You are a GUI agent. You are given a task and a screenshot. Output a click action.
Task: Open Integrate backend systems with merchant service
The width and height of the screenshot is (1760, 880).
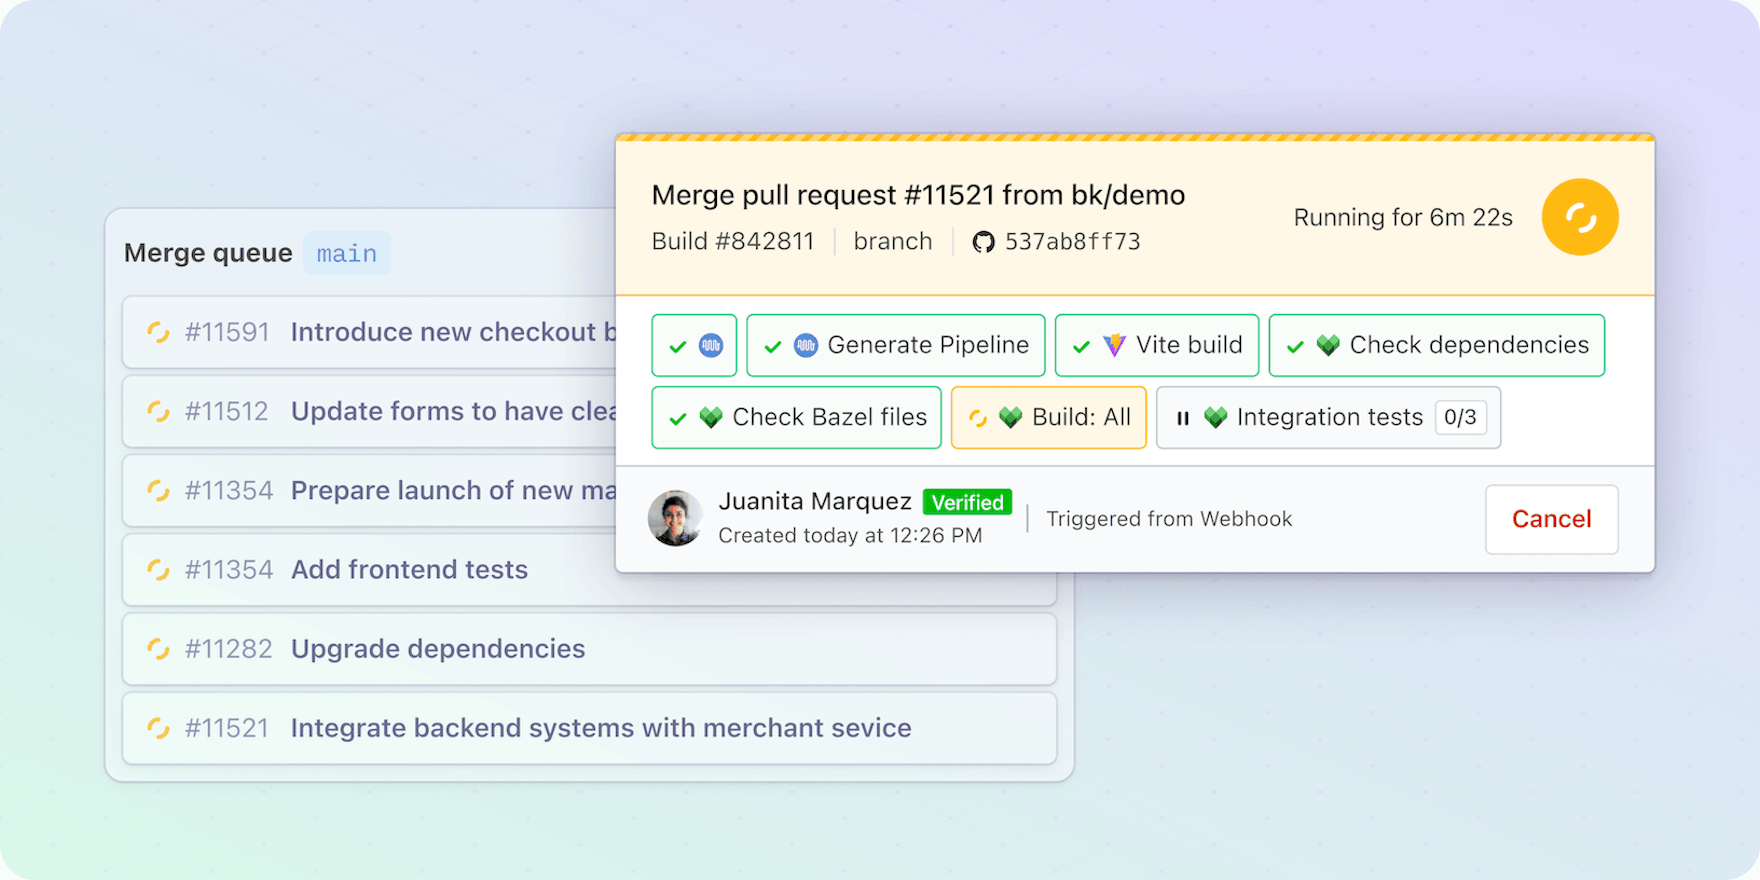pyautogui.click(x=600, y=728)
